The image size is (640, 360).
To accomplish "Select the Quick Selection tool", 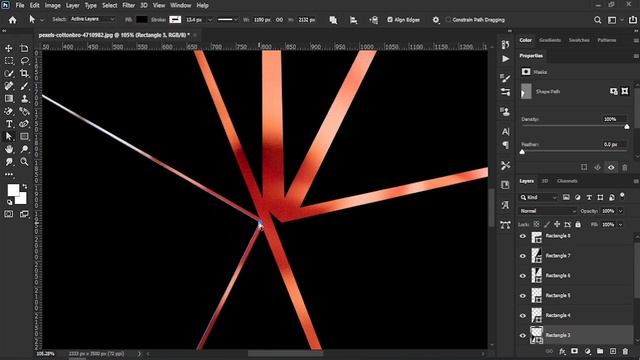I will pyautogui.click(x=9, y=73).
